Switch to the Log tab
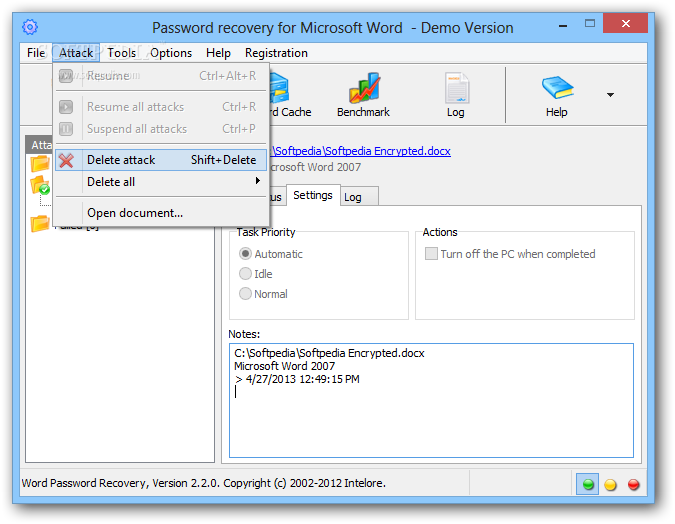 (359, 197)
